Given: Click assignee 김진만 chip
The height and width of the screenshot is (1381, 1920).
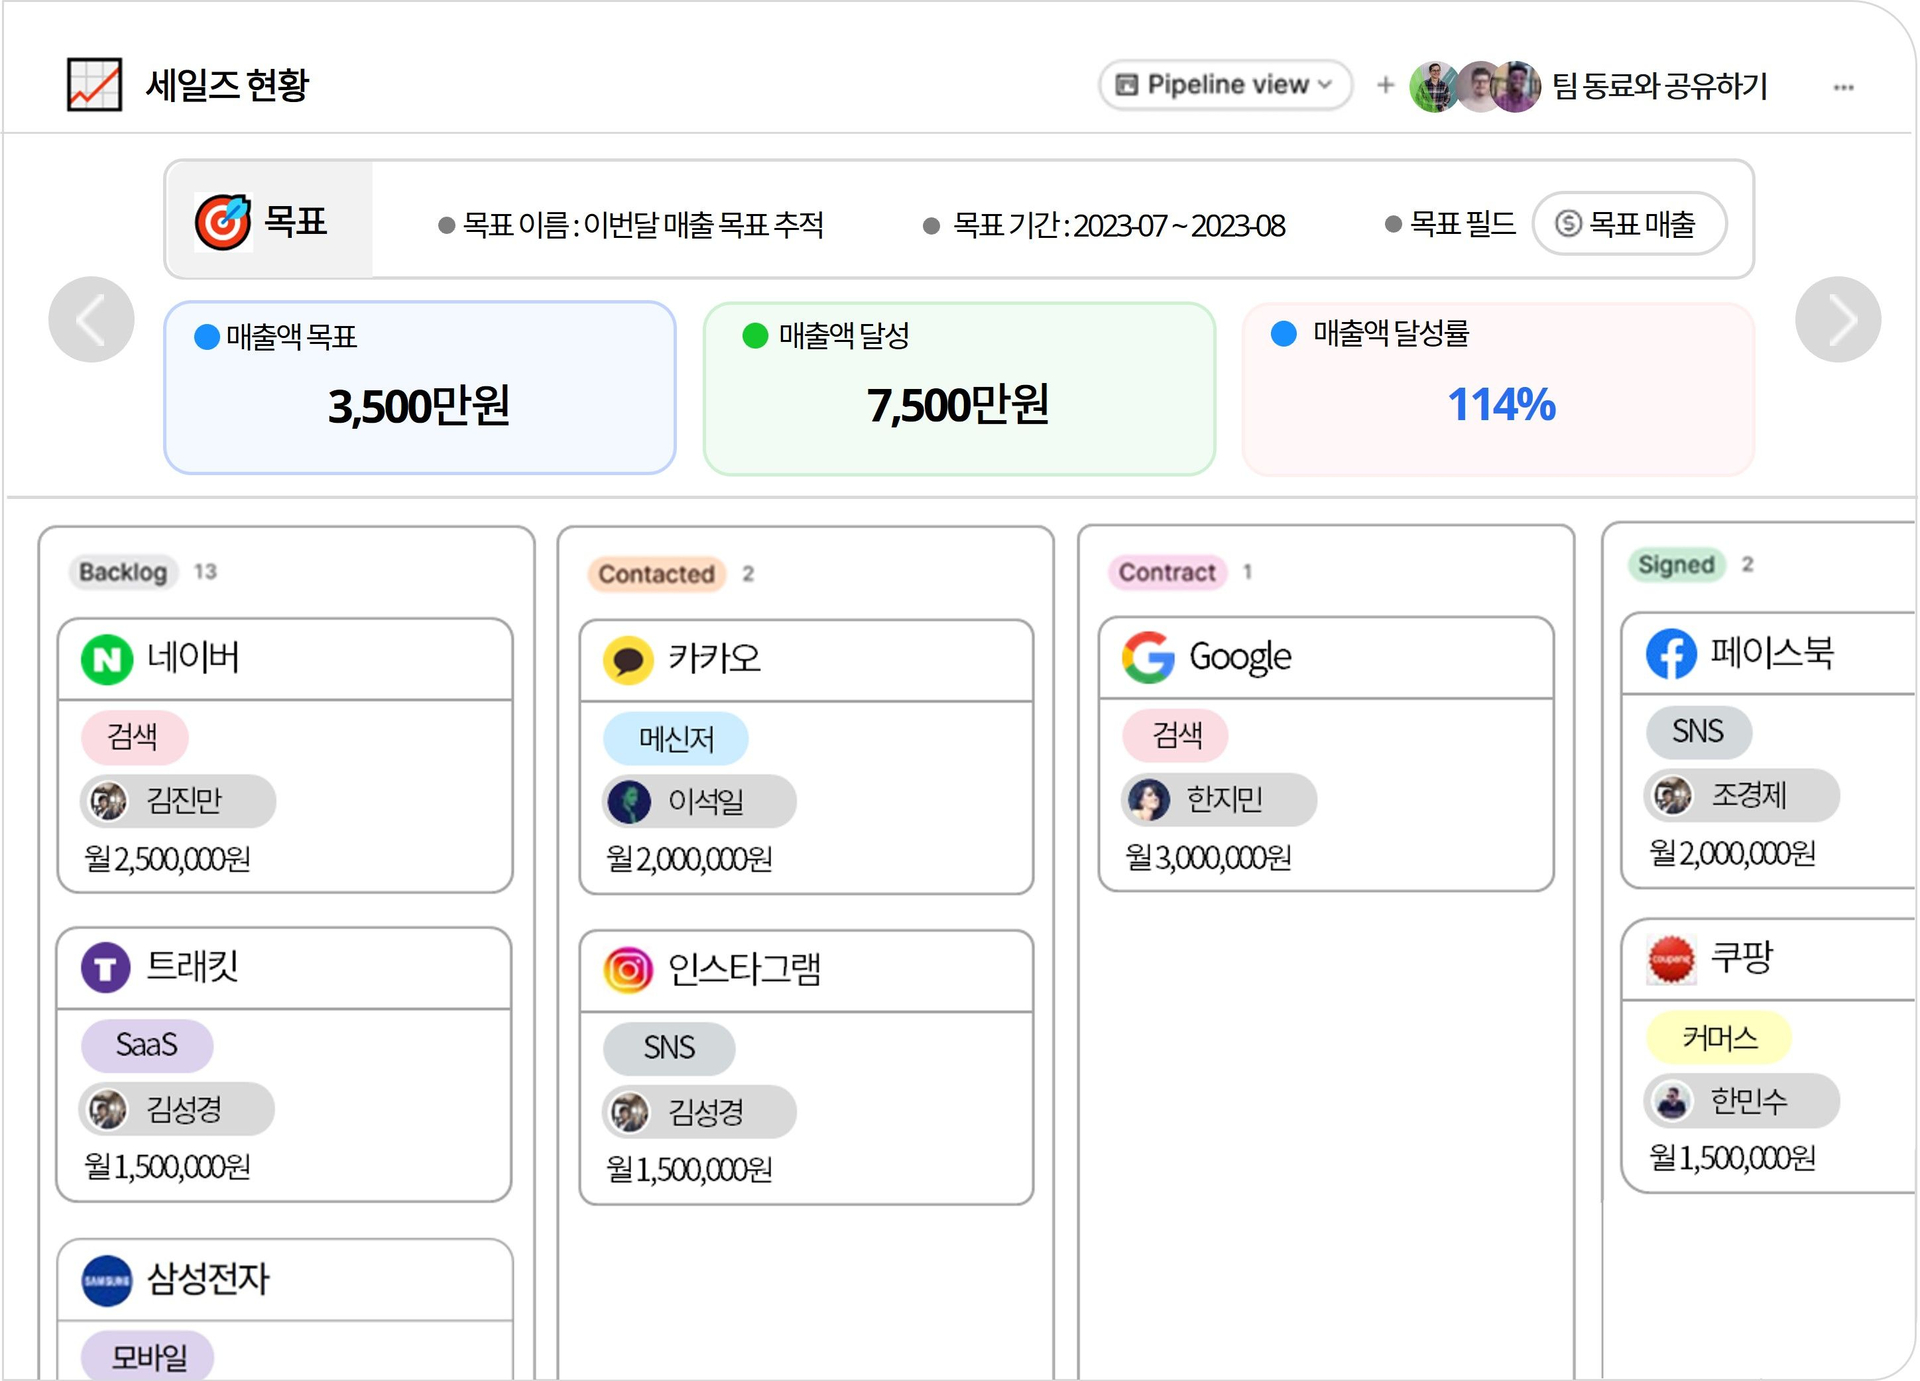Looking at the screenshot, I should (178, 801).
